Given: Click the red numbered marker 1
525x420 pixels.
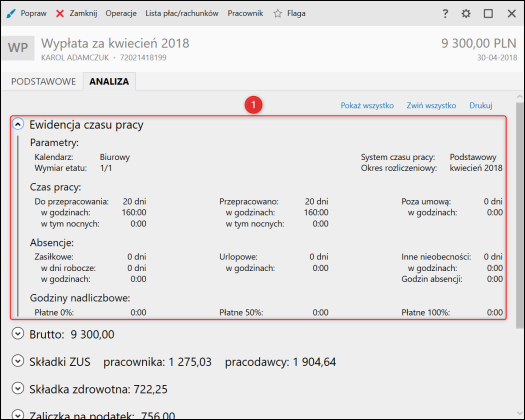Looking at the screenshot, I should tap(253, 105).
